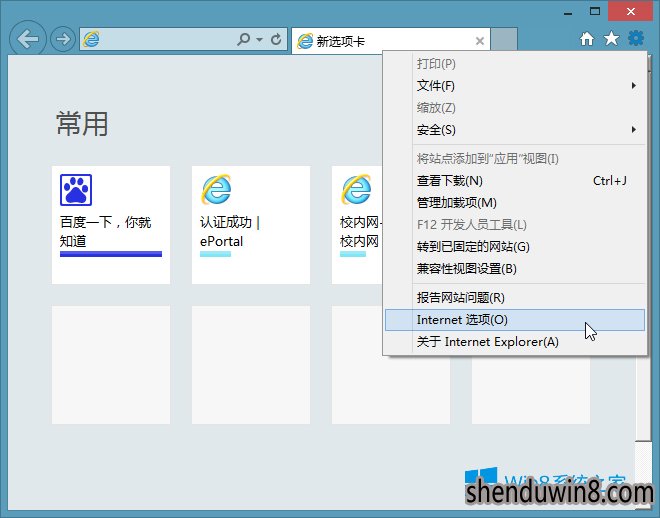Click 将站点添加到"应用"视图(I) entry
The height and width of the screenshot is (518, 660).
point(515,159)
